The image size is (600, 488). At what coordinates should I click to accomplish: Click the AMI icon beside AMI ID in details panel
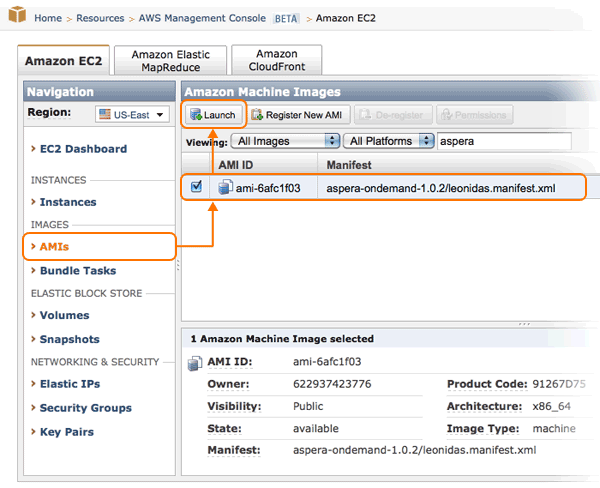[x=195, y=363]
